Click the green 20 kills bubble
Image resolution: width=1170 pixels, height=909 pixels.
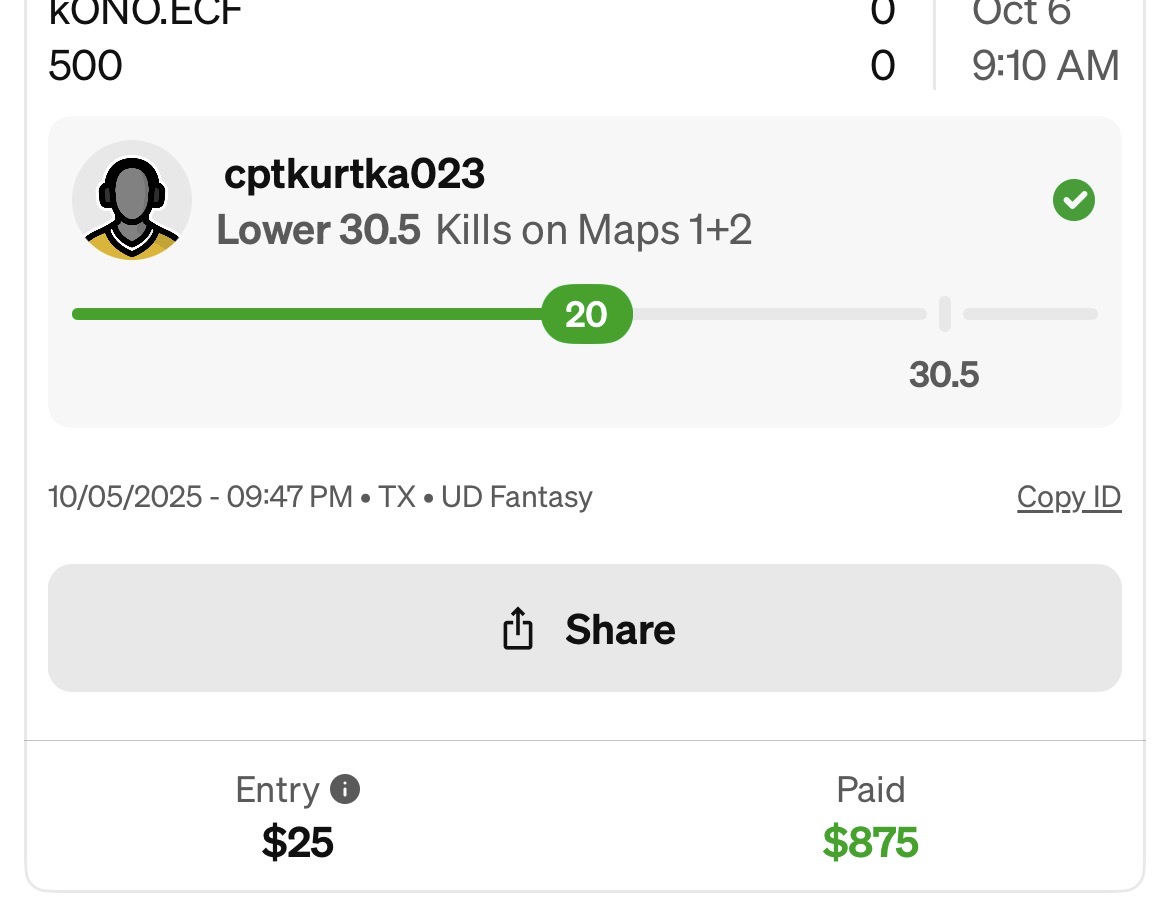click(x=586, y=314)
